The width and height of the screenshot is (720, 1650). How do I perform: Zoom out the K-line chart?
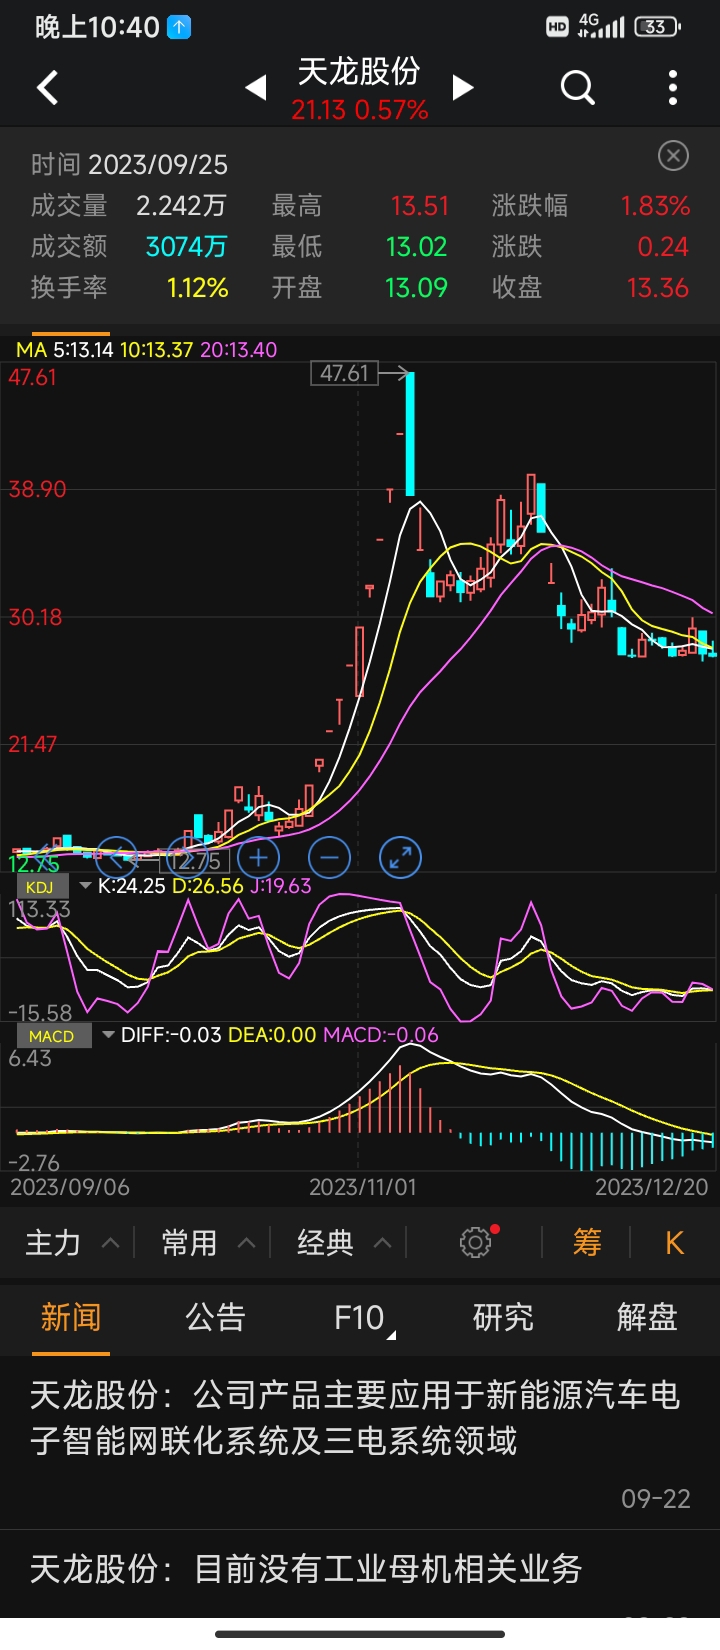[x=330, y=857]
